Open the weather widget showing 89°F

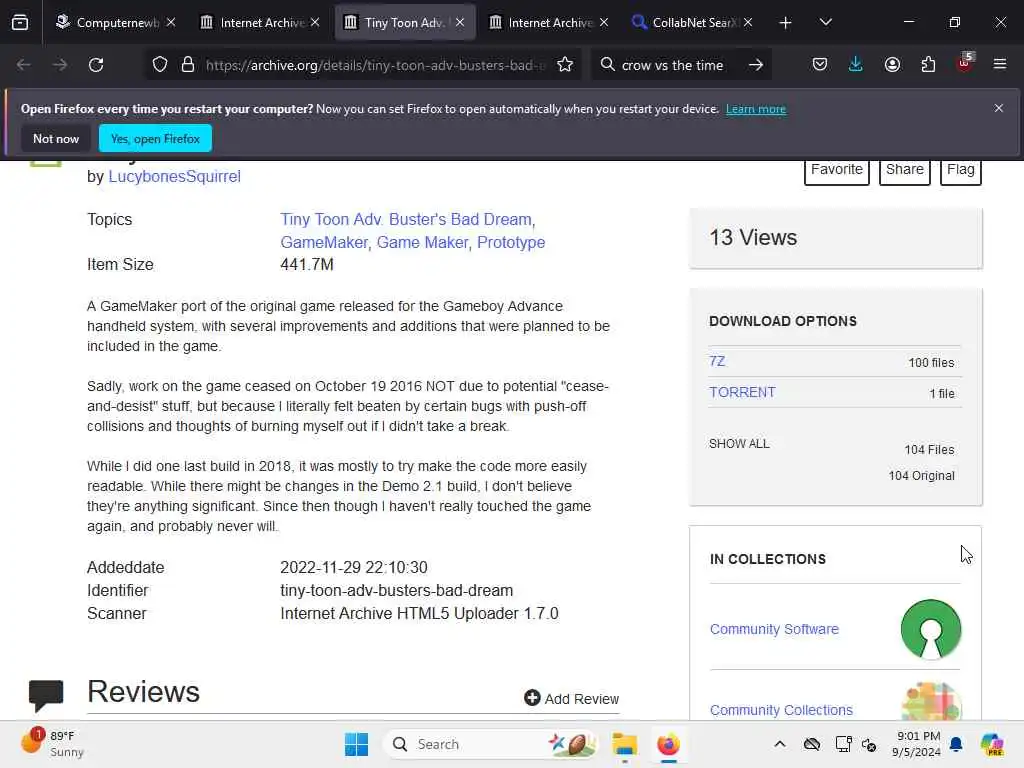coord(52,744)
